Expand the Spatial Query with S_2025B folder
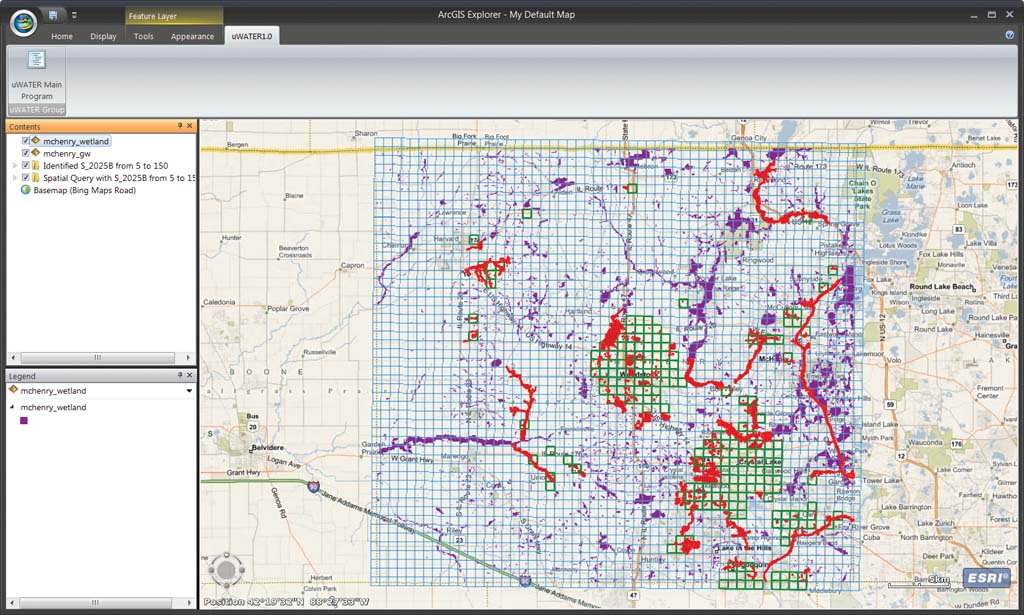The image size is (1024, 615). 15,177
